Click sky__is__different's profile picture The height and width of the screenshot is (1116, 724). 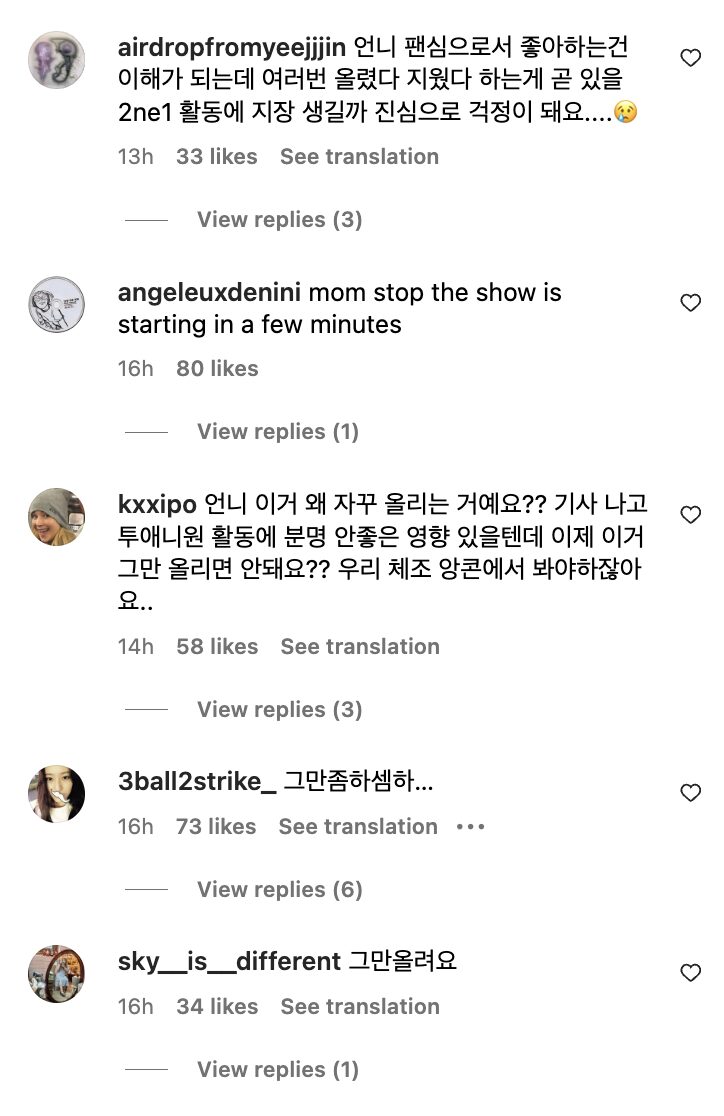point(56,973)
